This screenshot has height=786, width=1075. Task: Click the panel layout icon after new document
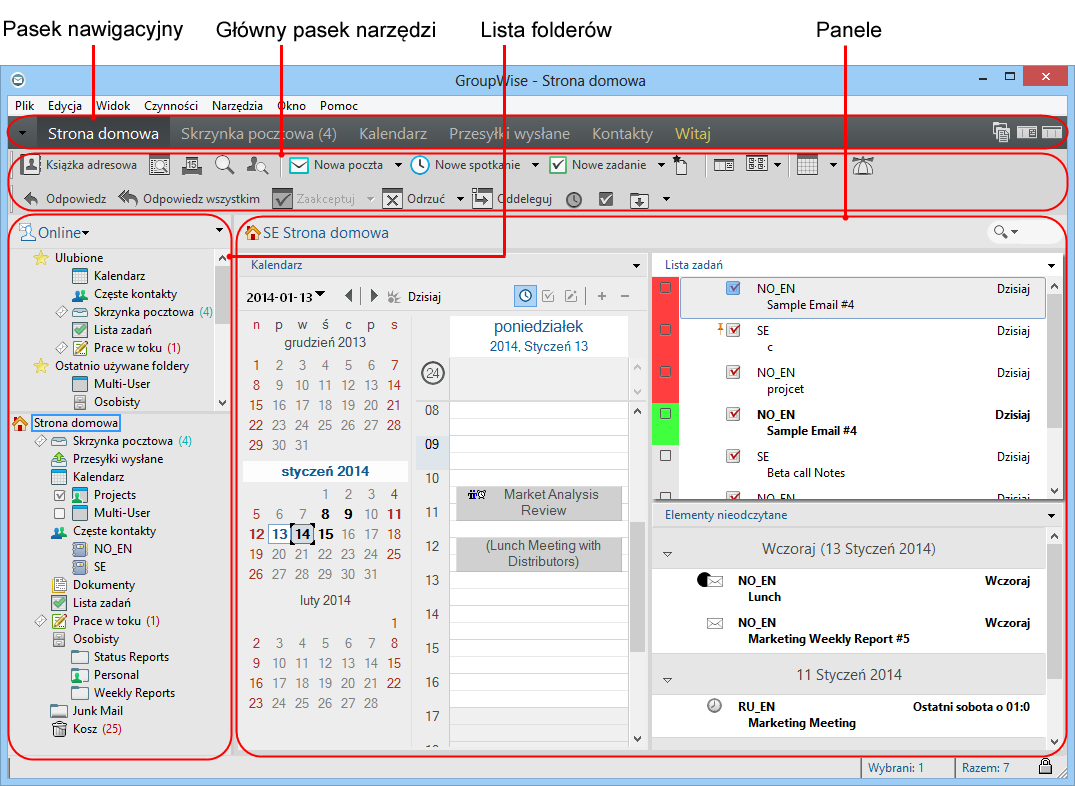724,165
